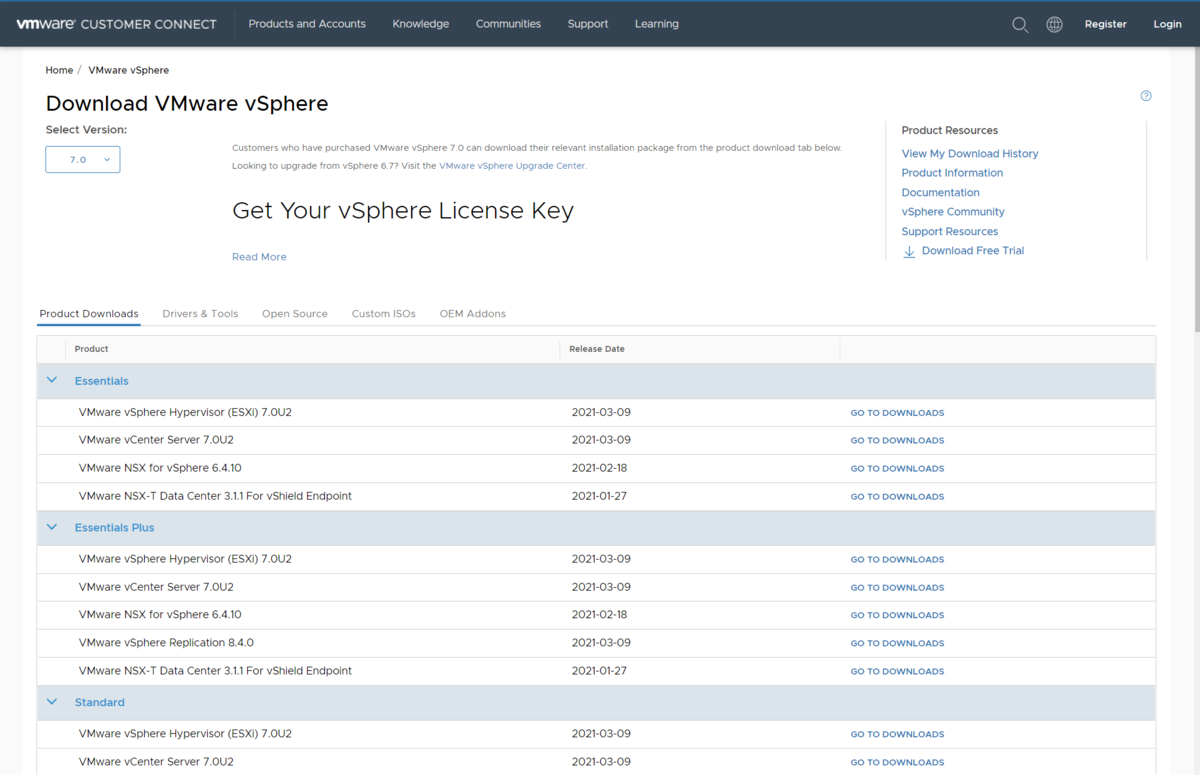This screenshot has width=1200, height=775.
Task: Click the Essentials section title
Action: pyautogui.click(x=102, y=381)
